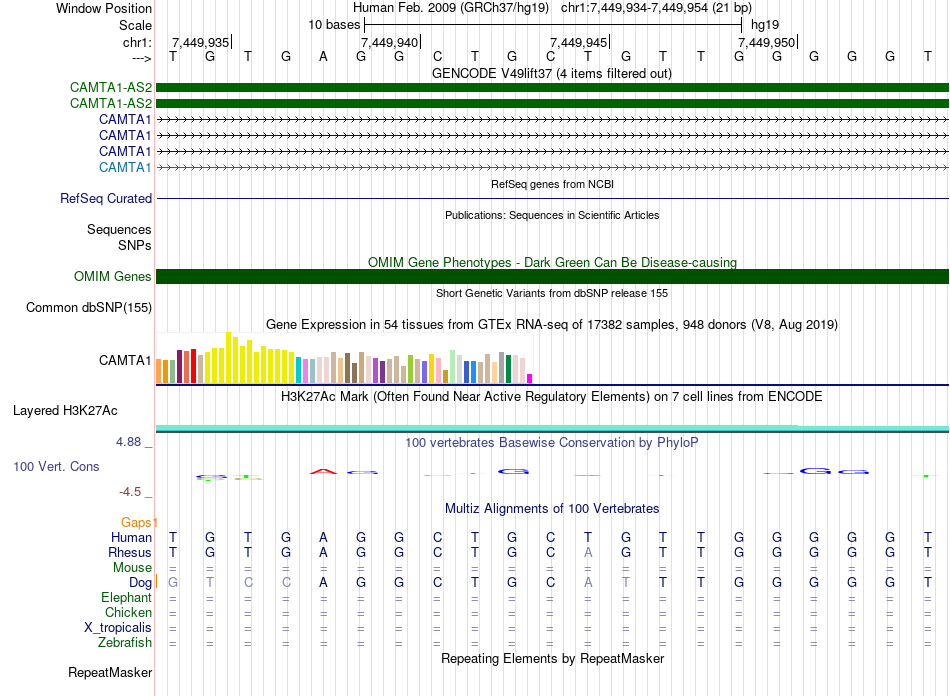Image resolution: width=950 pixels, height=696 pixels.
Task: Click the OMIM Genes dark green bar
Action: tap(552, 277)
